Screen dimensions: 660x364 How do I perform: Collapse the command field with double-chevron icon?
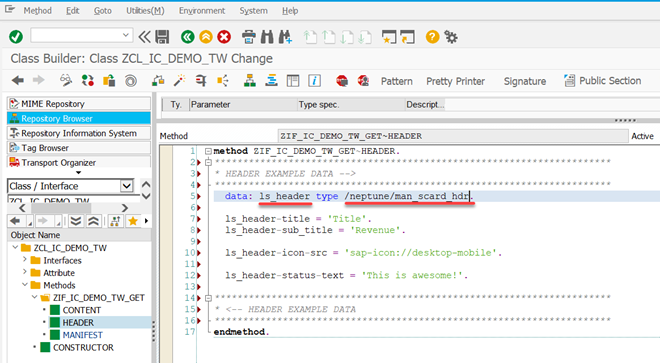click(x=144, y=37)
